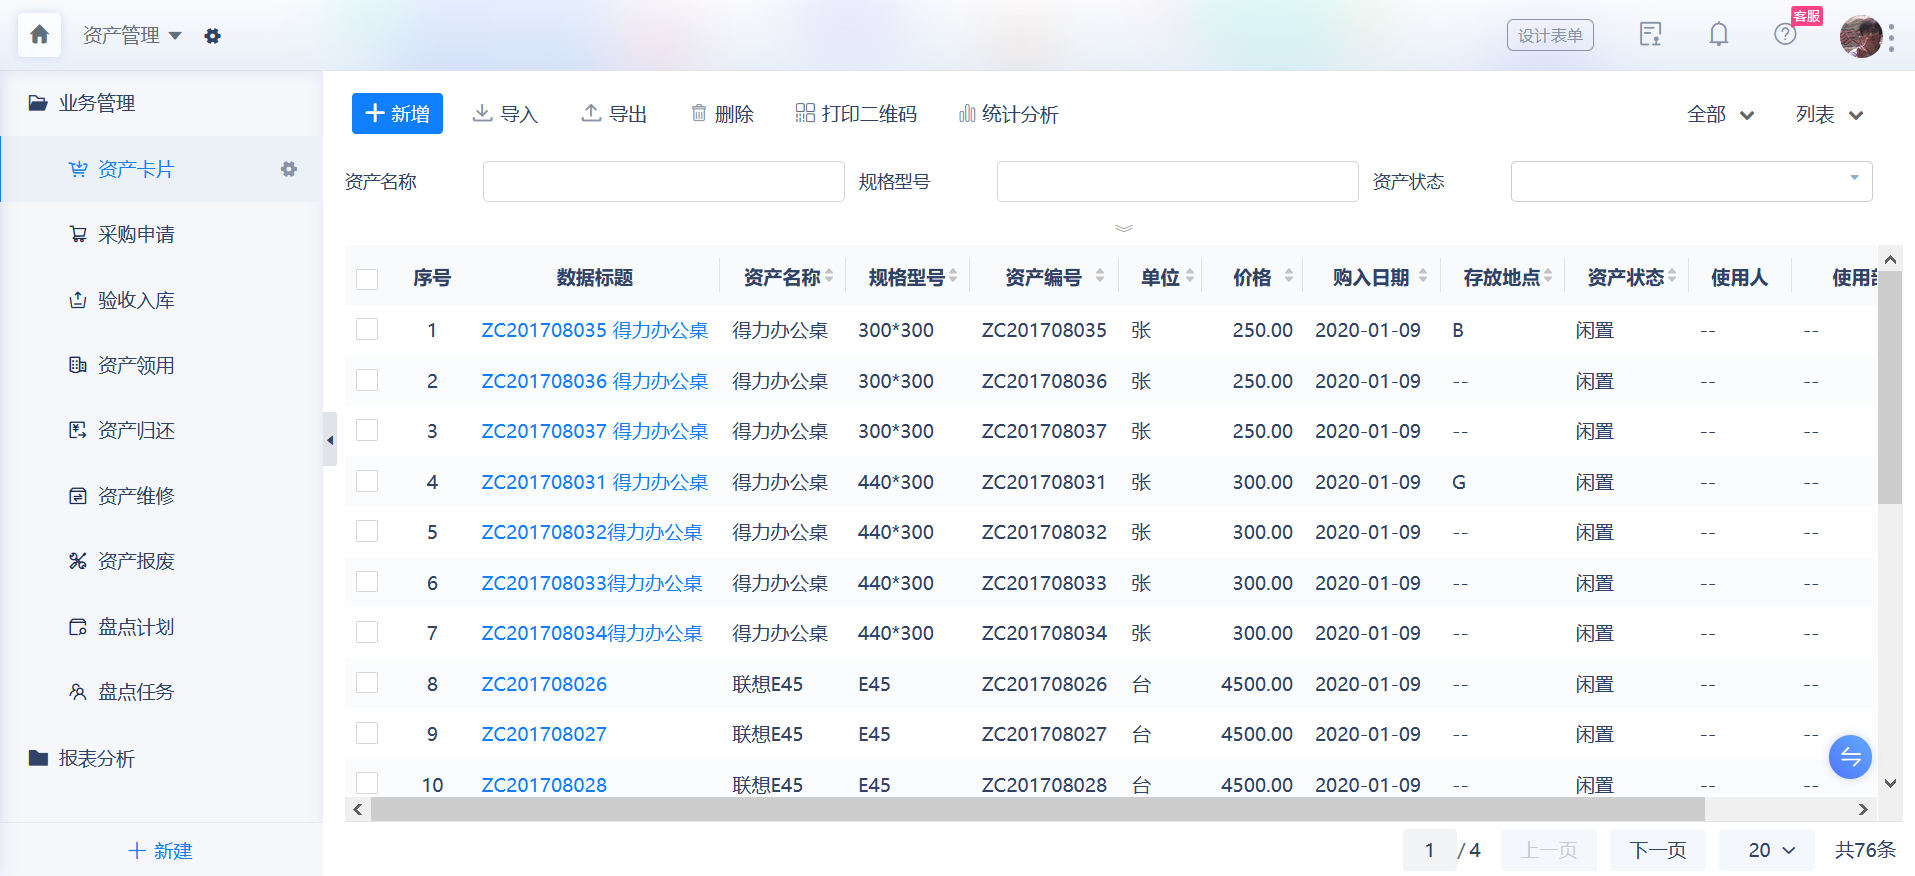The height and width of the screenshot is (876, 1915).
Task: Check row 4 ZC201708031 checkbox
Action: point(367,481)
